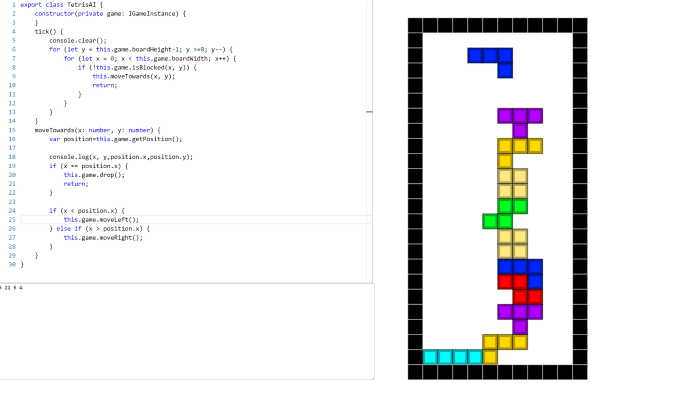Select the cyan I-piece at board bottom

[x=452, y=356]
